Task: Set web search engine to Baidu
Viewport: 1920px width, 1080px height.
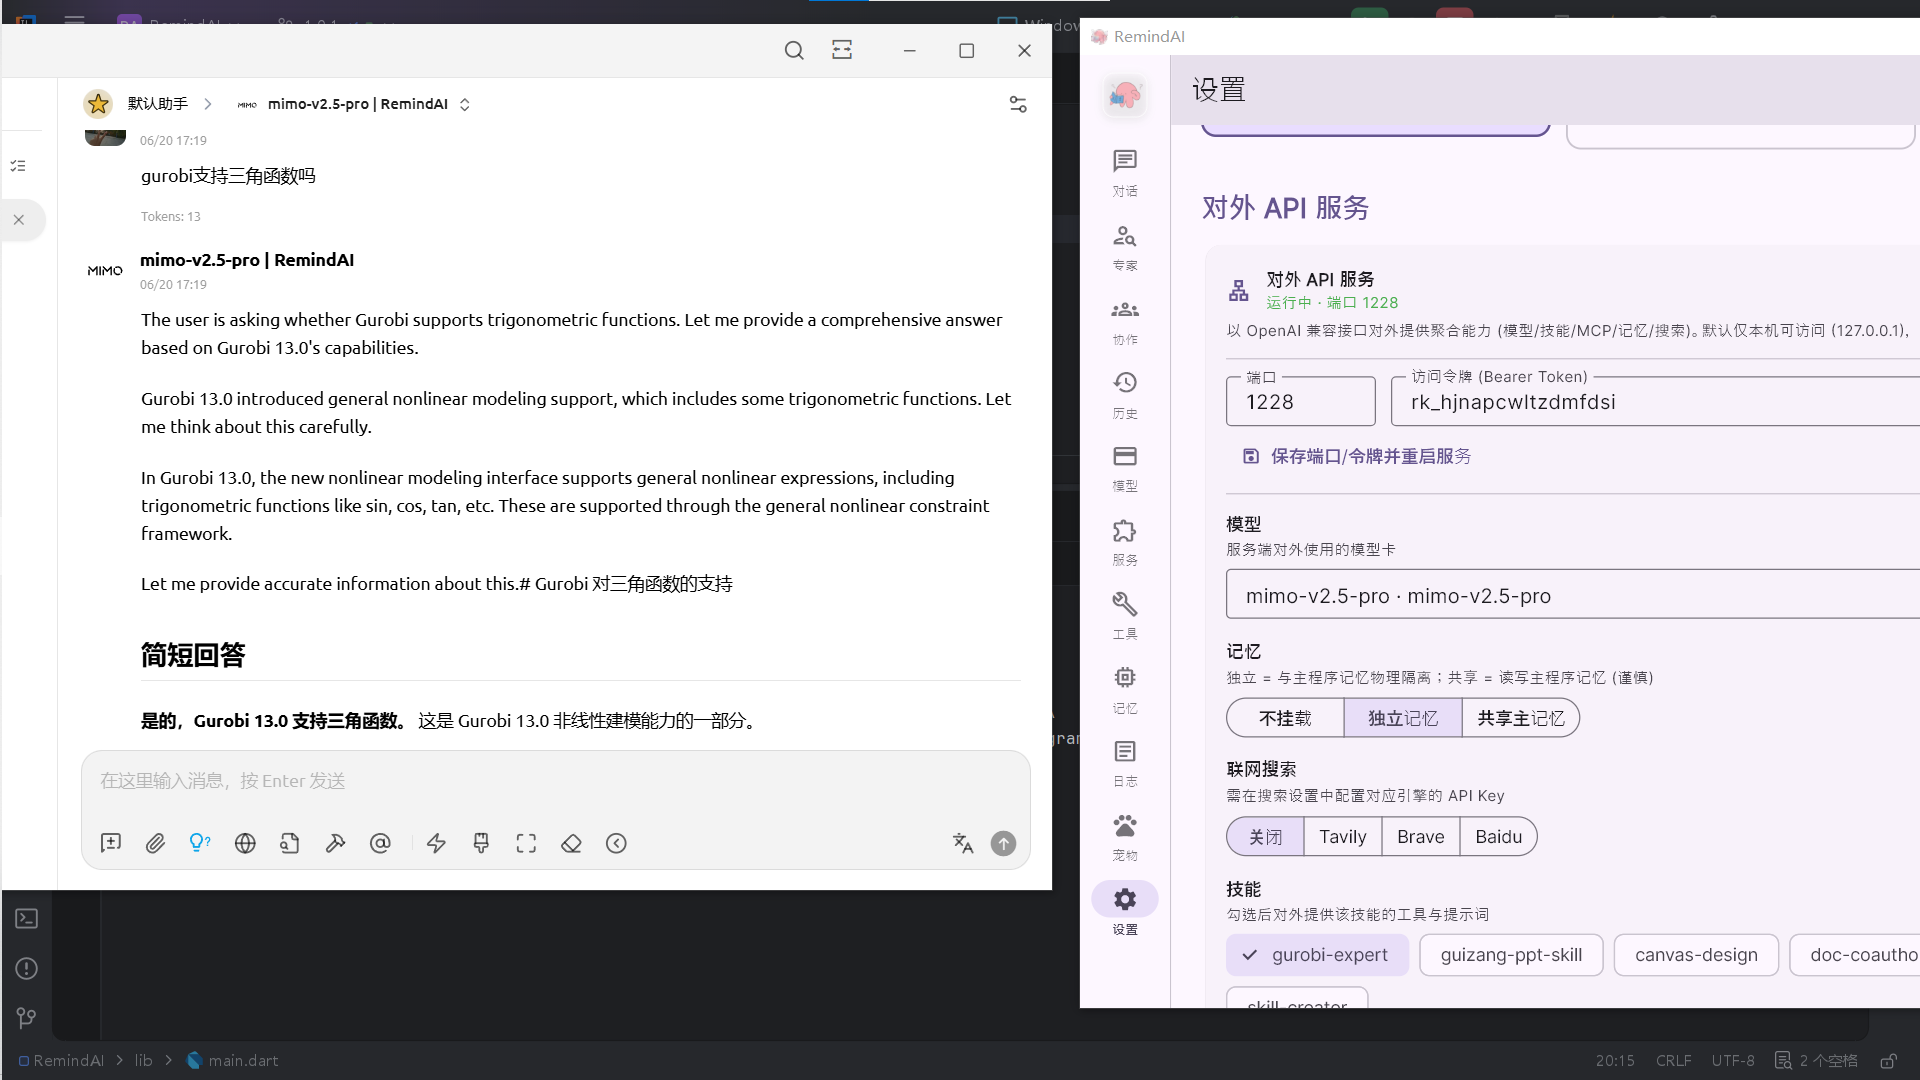Action: [1498, 836]
